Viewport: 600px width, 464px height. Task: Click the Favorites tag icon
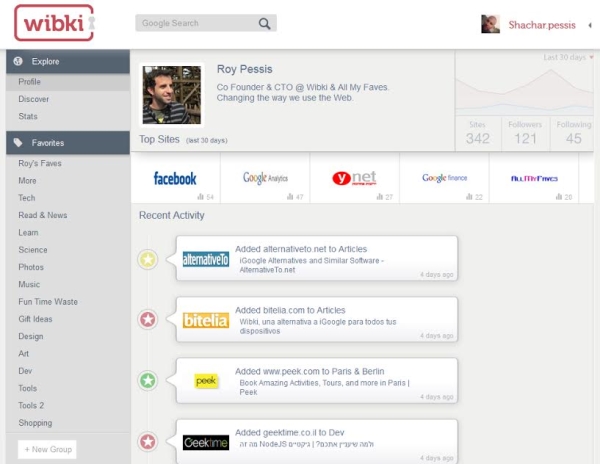(18, 143)
